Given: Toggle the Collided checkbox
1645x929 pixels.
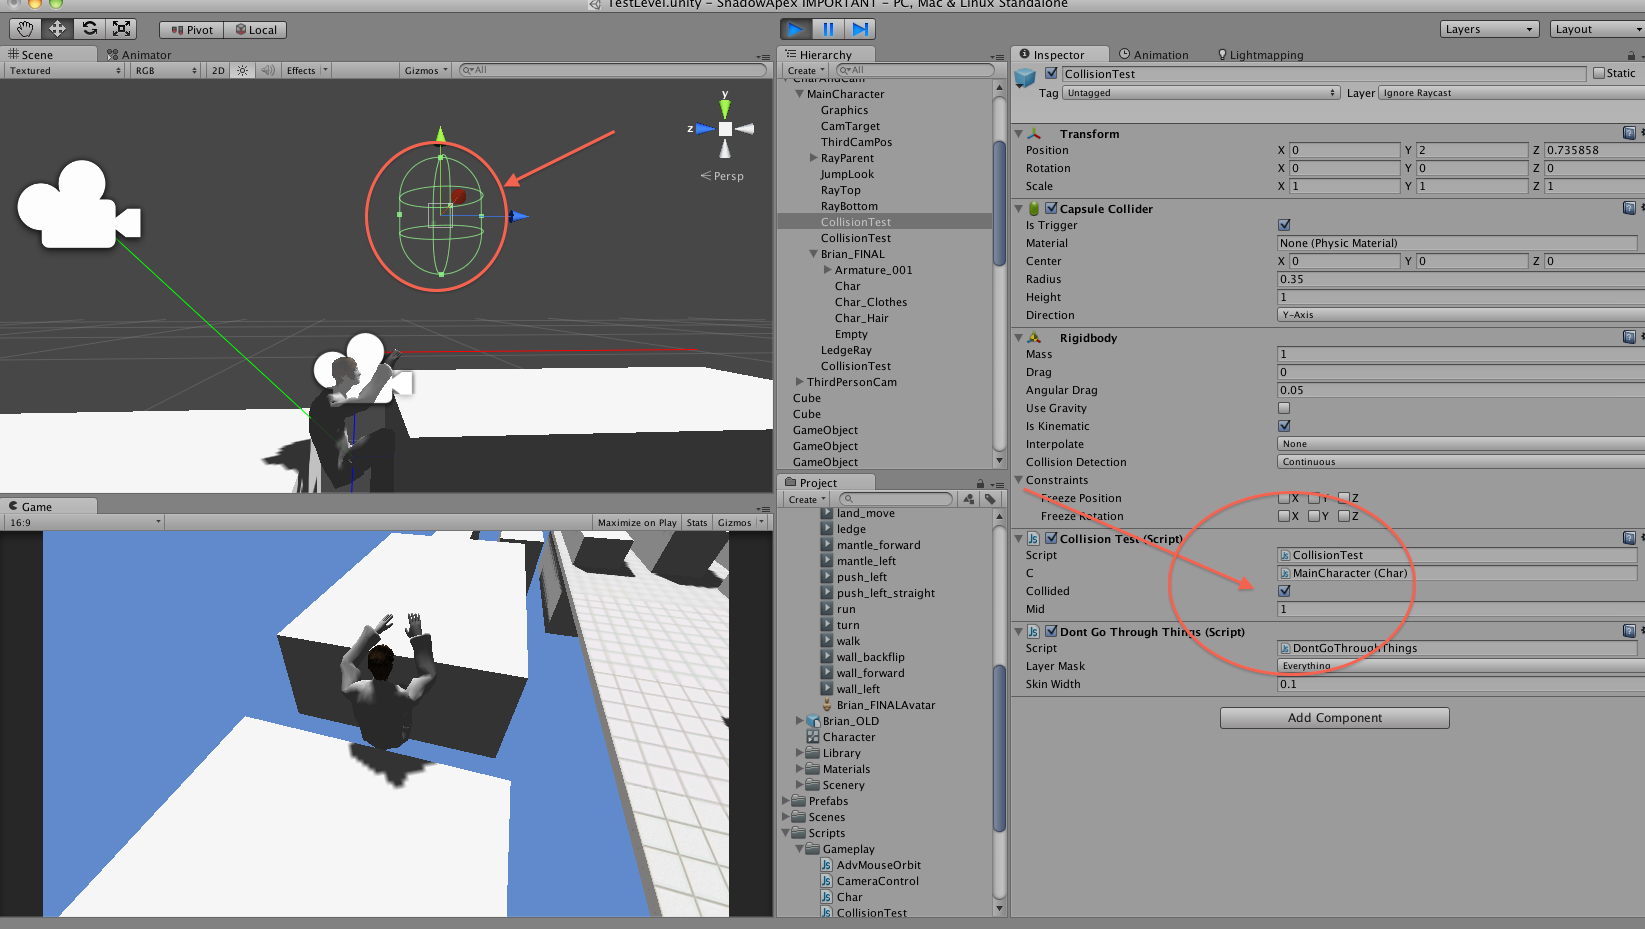Looking at the screenshot, I should (1284, 591).
